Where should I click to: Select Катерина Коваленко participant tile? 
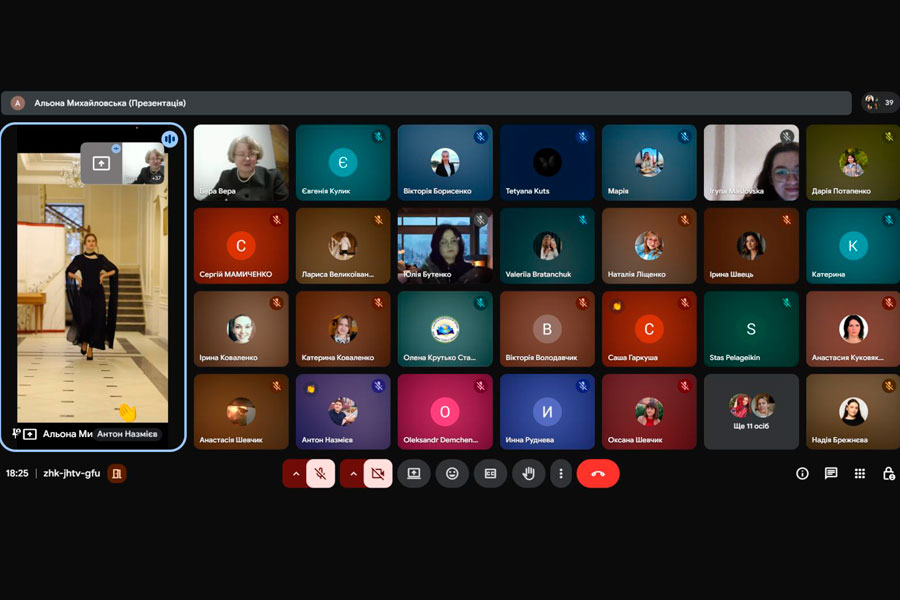(x=343, y=329)
